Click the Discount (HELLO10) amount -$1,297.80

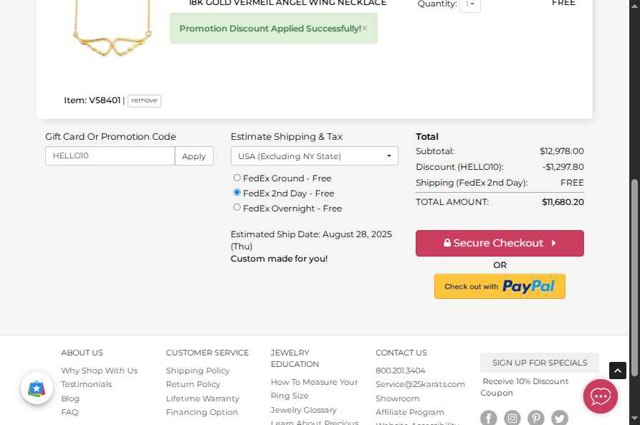(x=563, y=167)
